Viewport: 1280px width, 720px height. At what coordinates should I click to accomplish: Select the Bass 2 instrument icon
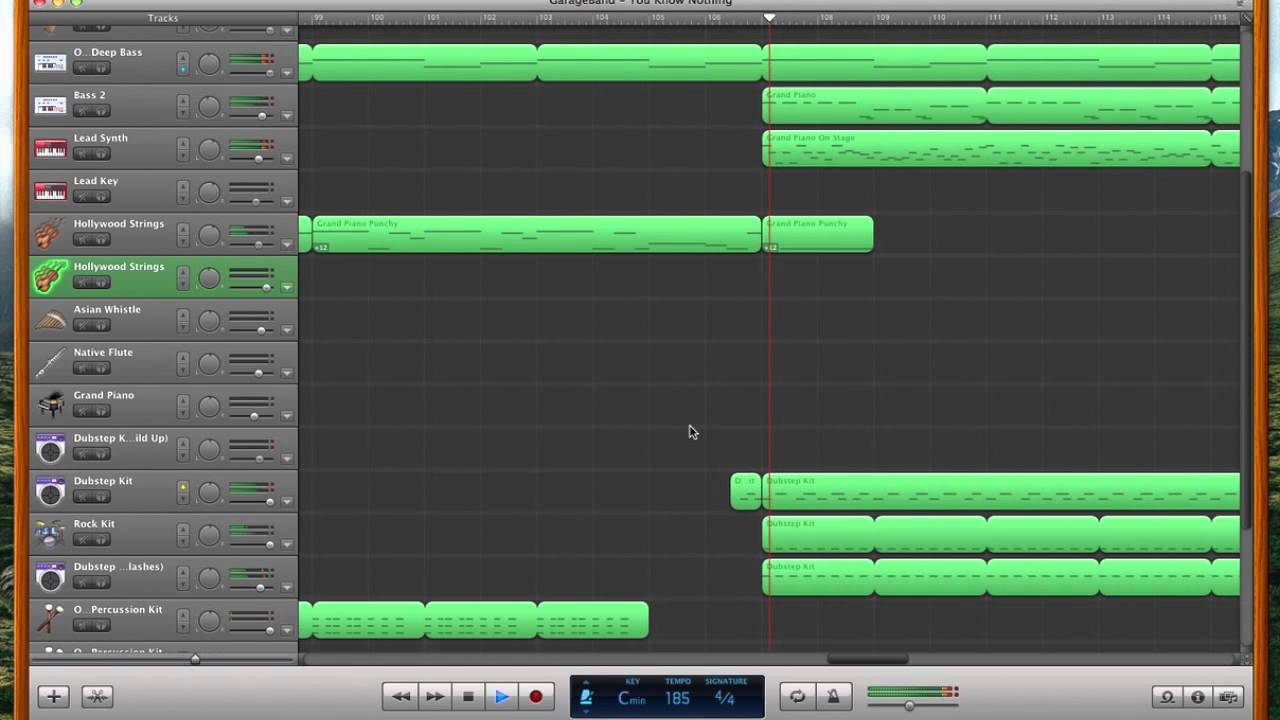click(50, 106)
